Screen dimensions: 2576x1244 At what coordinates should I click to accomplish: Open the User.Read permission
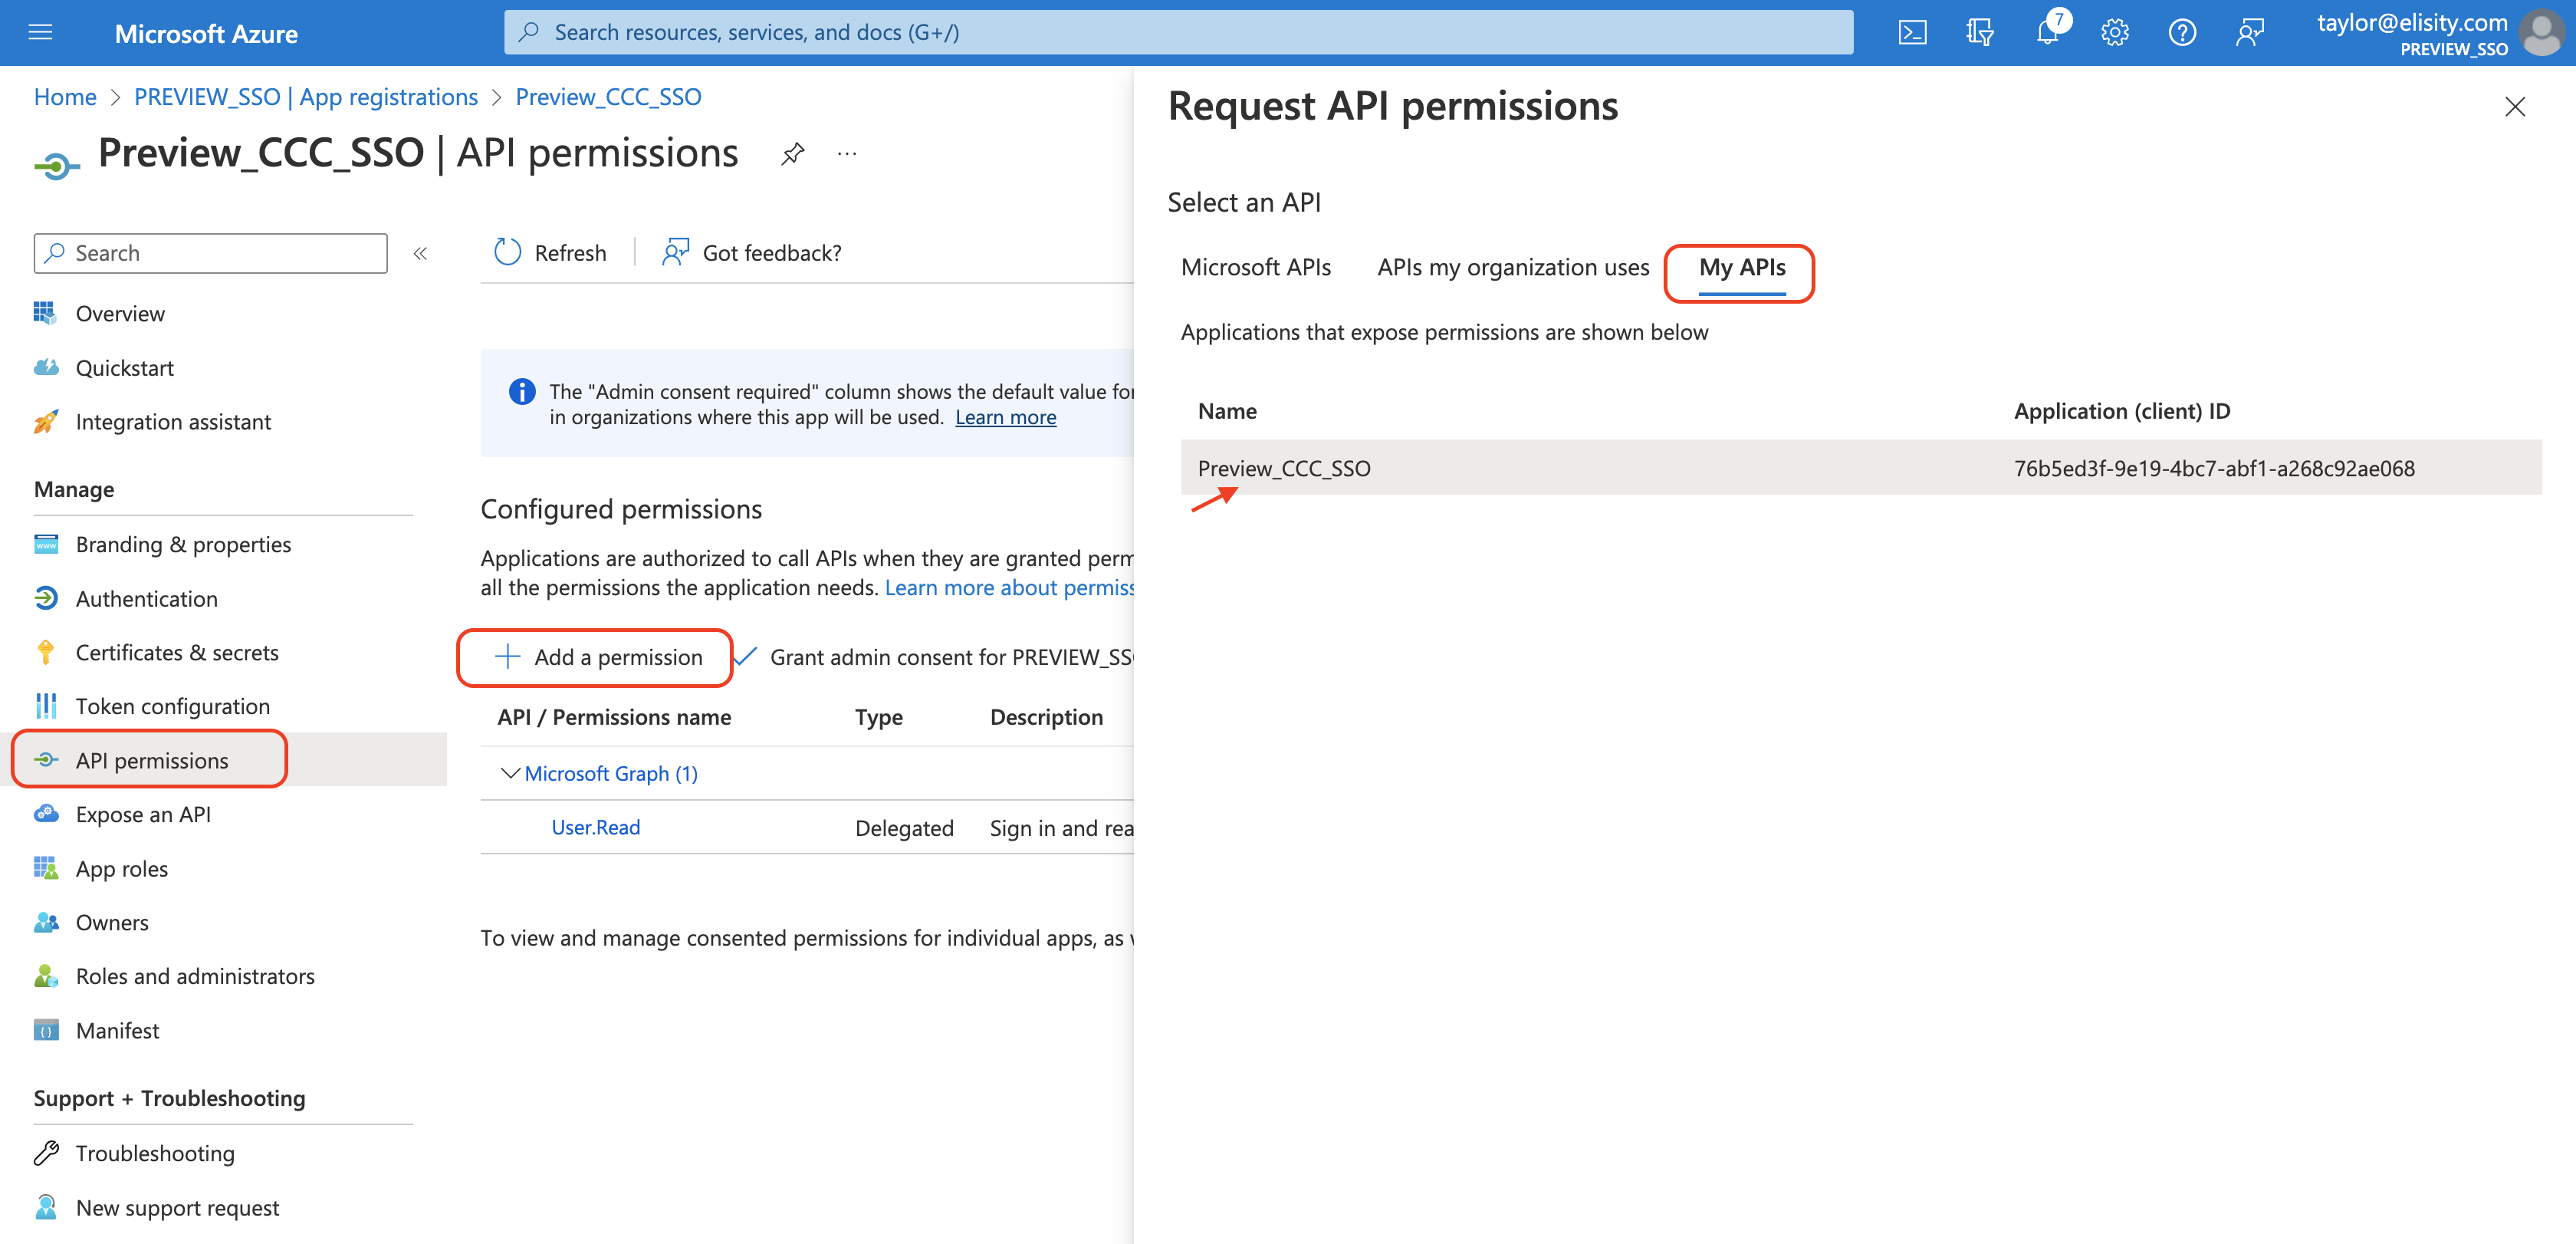(596, 827)
